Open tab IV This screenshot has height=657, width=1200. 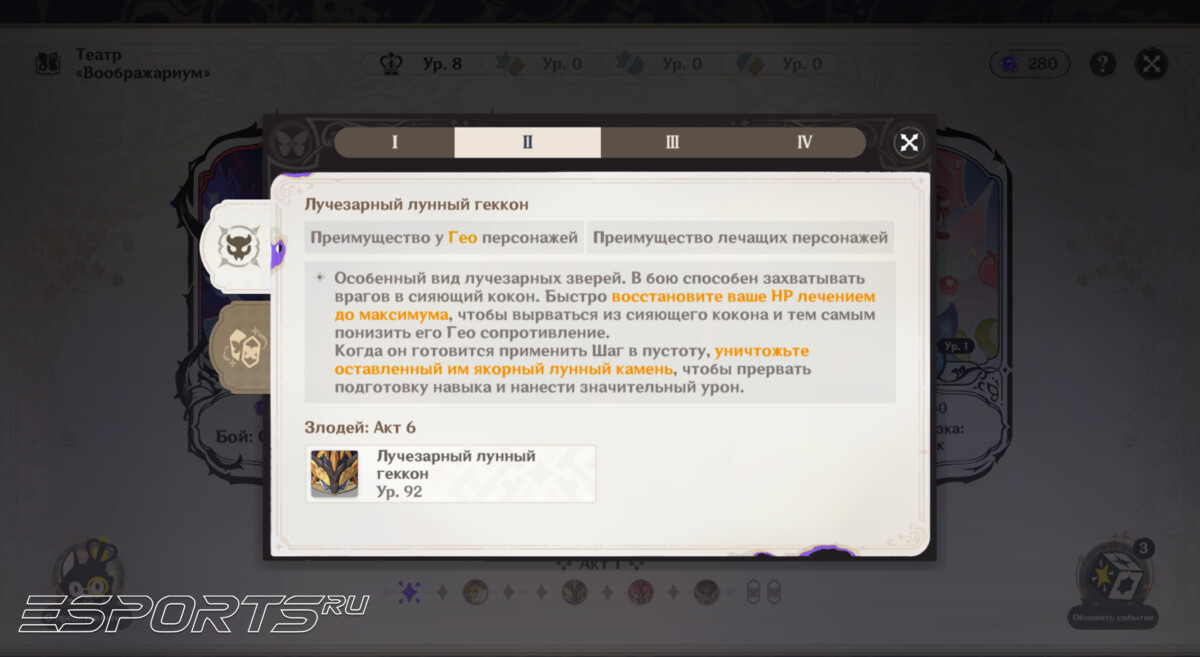click(x=804, y=142)
